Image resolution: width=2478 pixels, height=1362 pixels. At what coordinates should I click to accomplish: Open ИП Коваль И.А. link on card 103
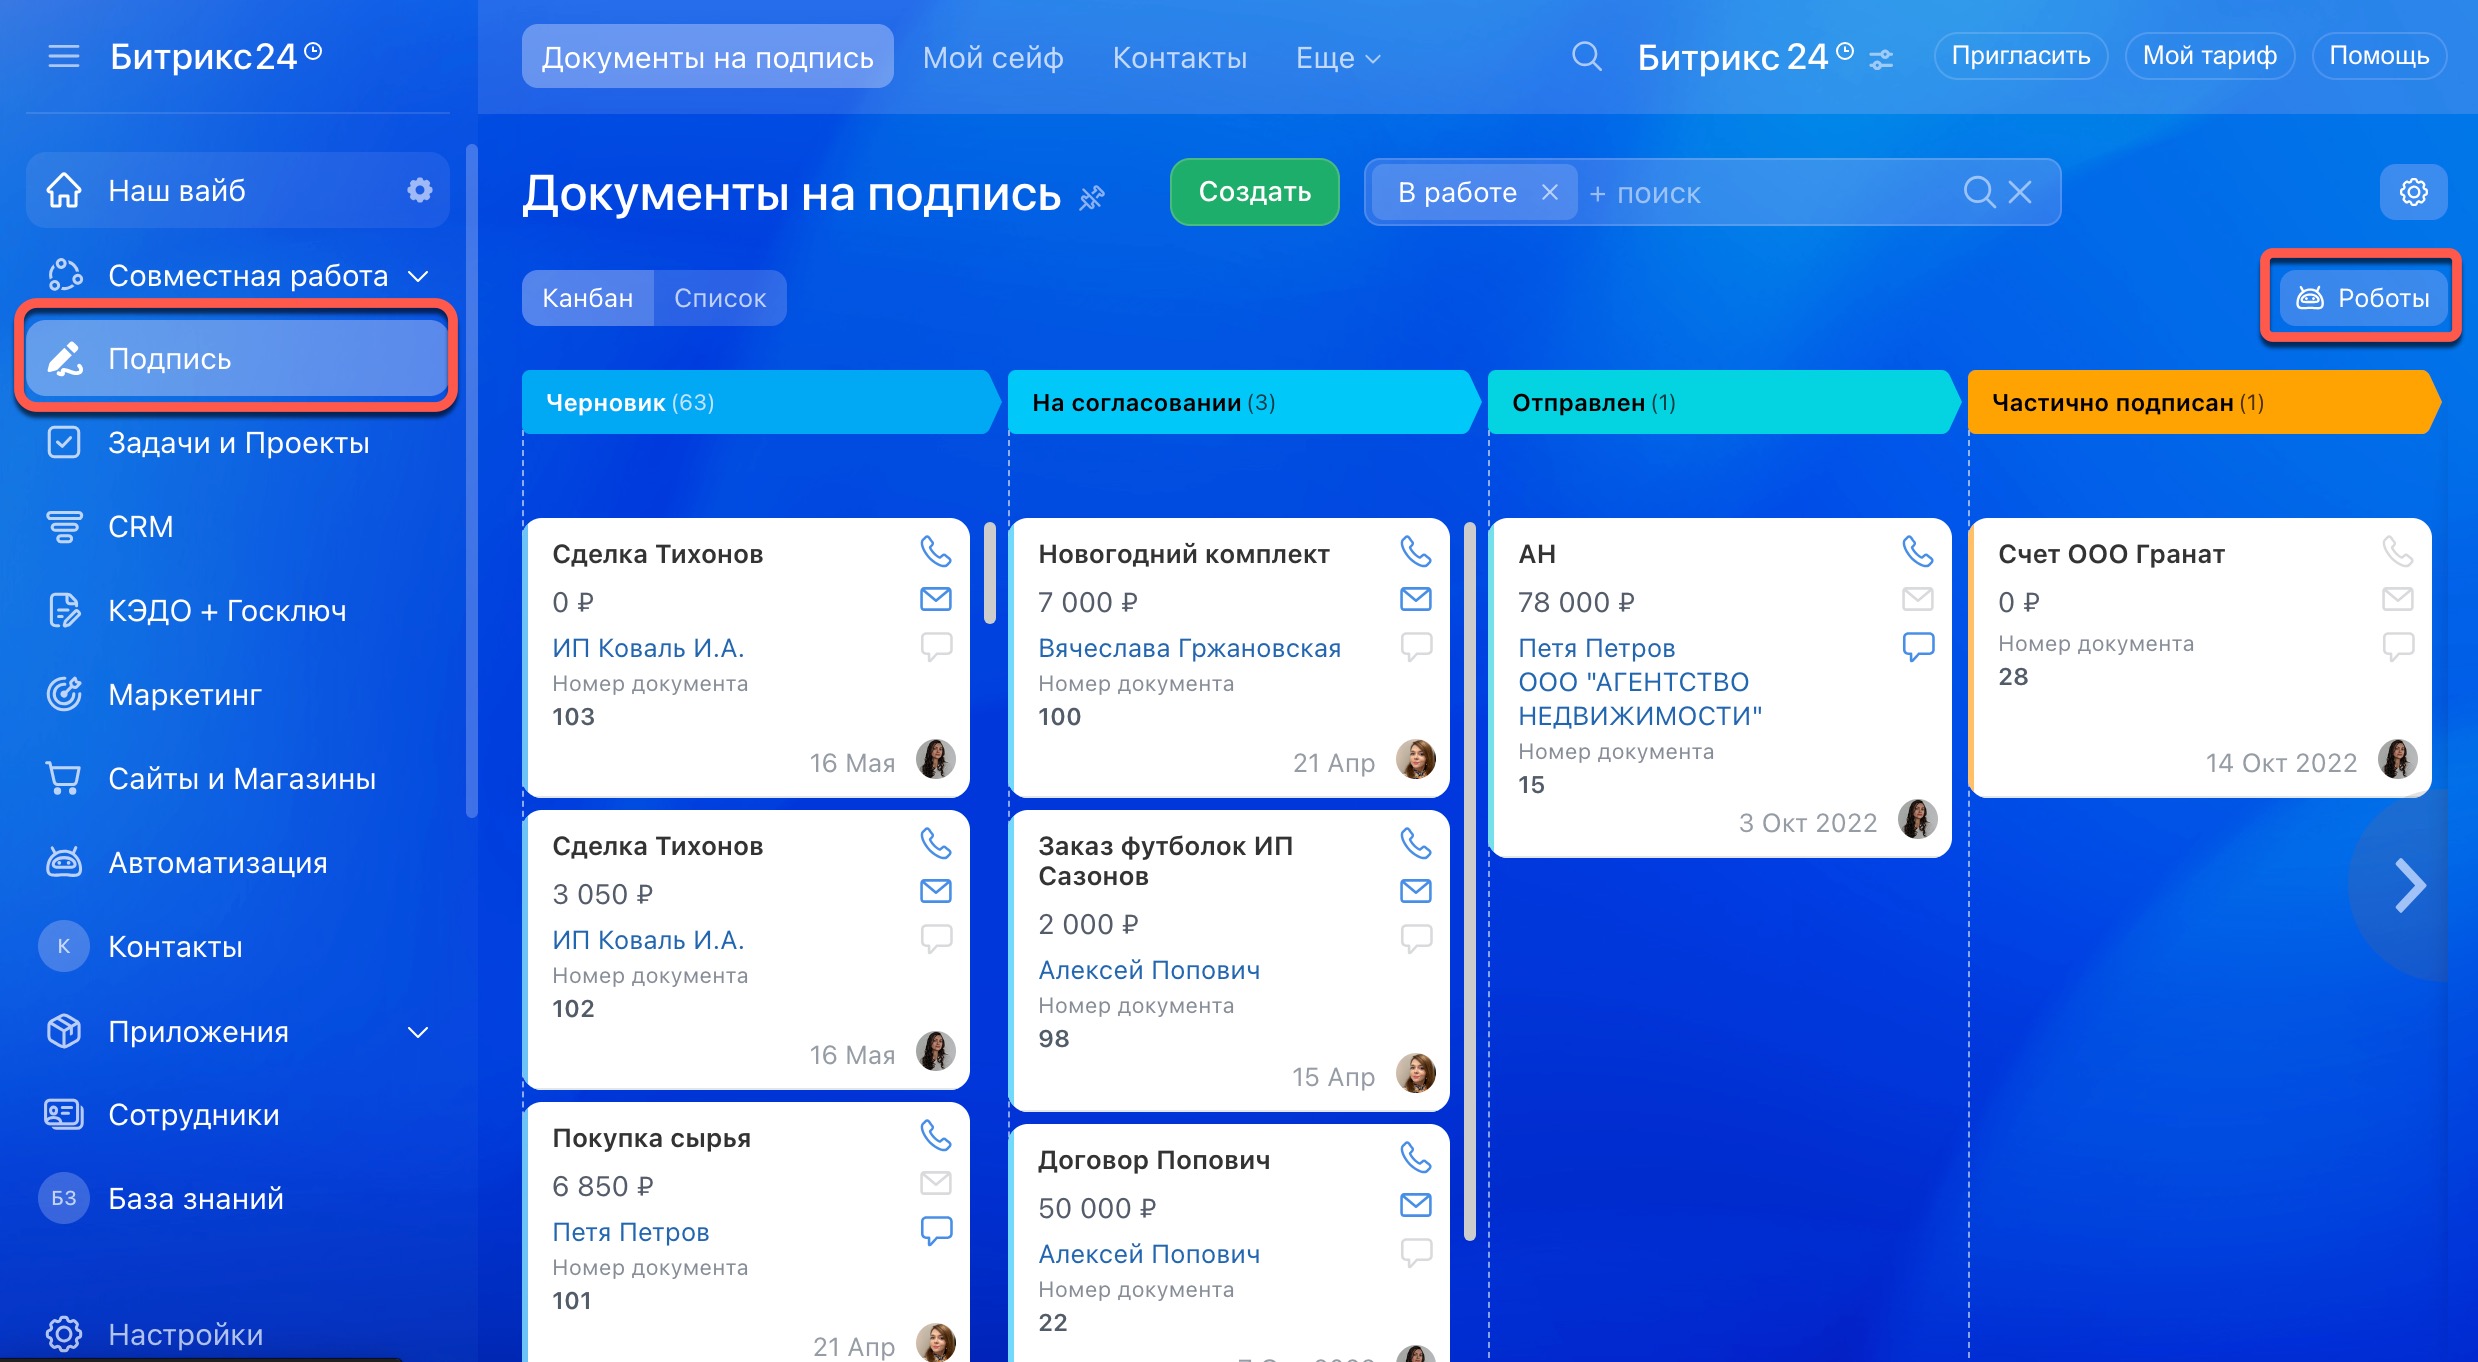648,648
